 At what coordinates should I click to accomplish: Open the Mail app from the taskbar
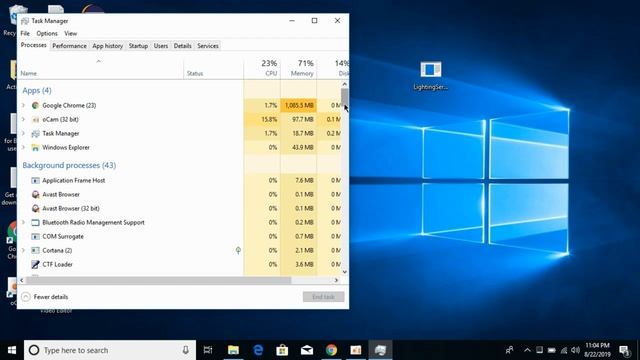(x=307, y=350)
